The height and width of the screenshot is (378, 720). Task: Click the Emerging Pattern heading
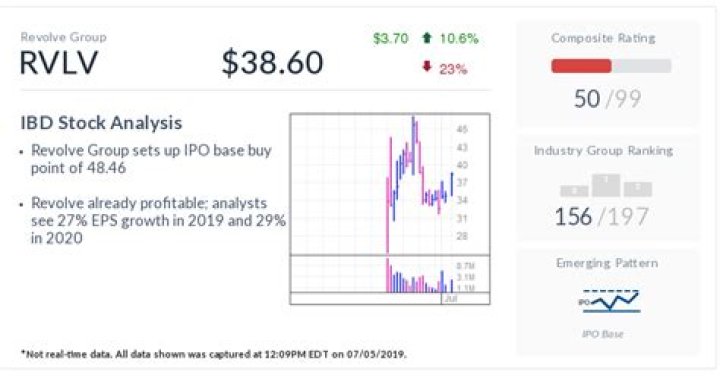[x=607, y=263]
